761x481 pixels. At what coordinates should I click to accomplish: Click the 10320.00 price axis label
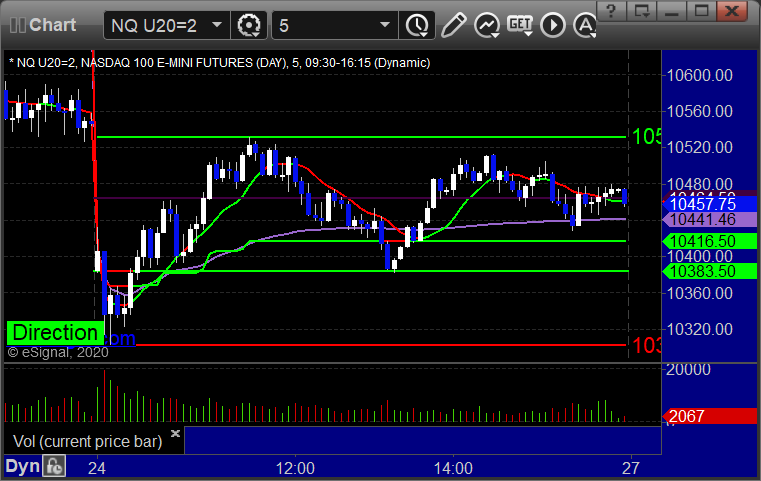point(700,330)
